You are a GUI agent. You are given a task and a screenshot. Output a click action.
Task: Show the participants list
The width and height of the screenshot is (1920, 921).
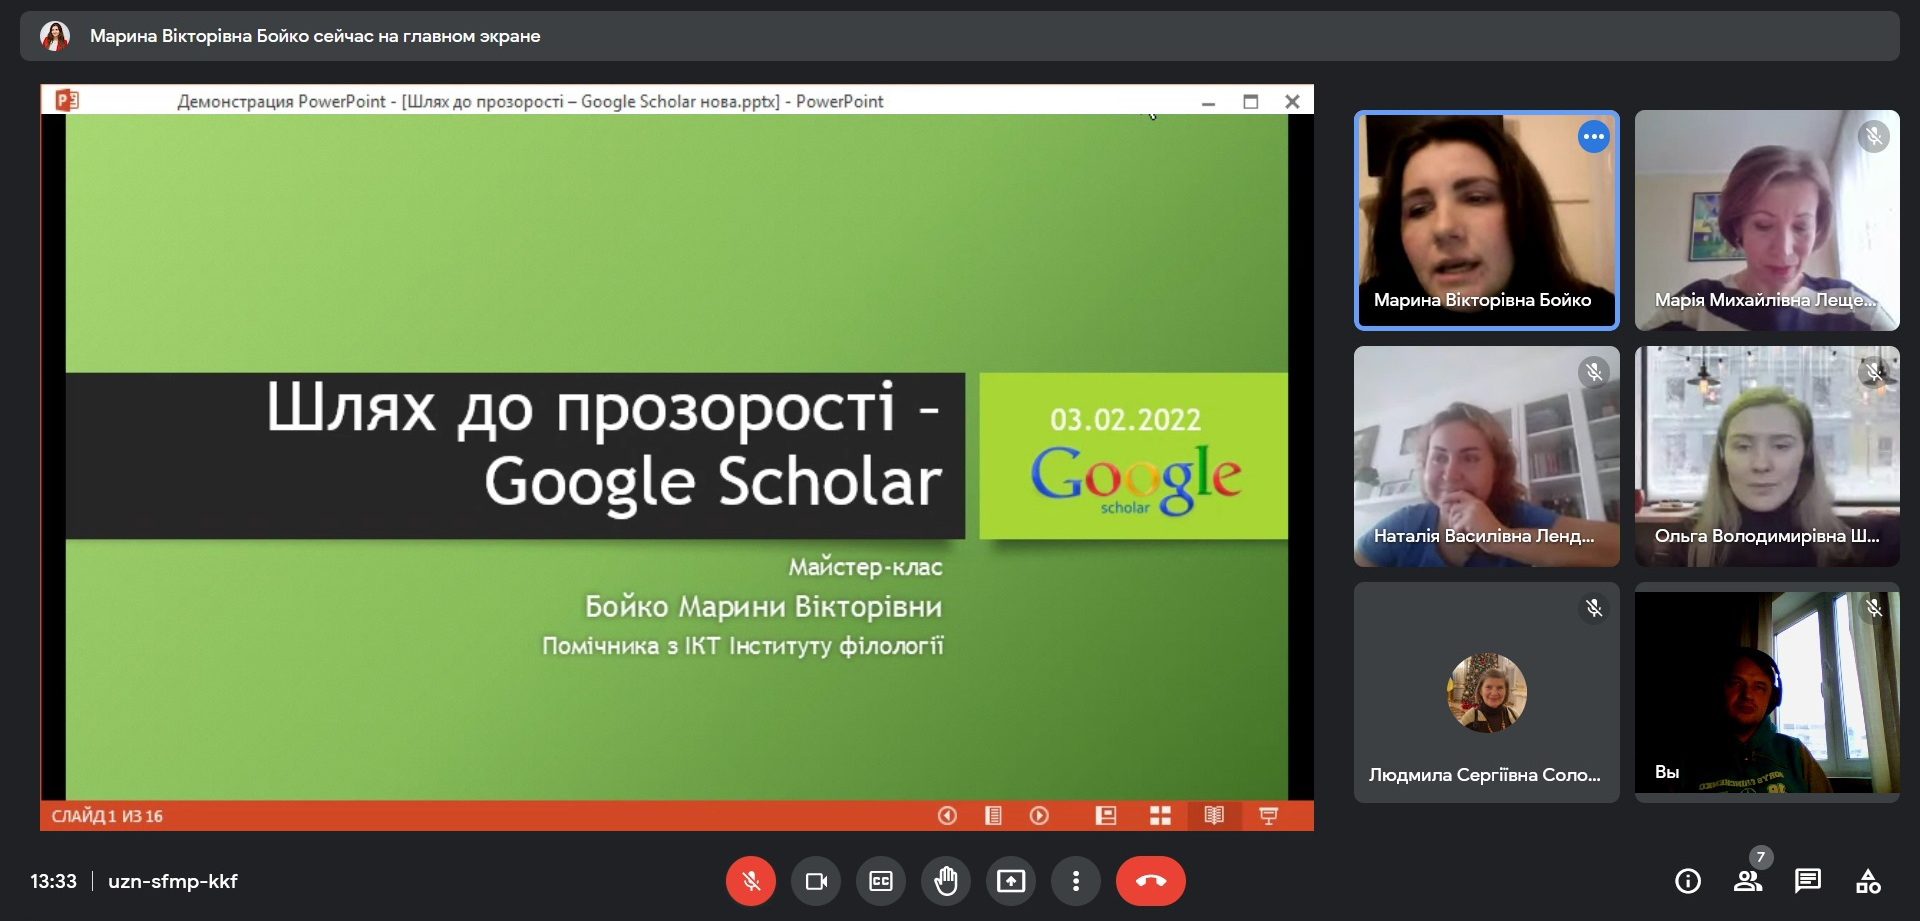pos(1748,881)
